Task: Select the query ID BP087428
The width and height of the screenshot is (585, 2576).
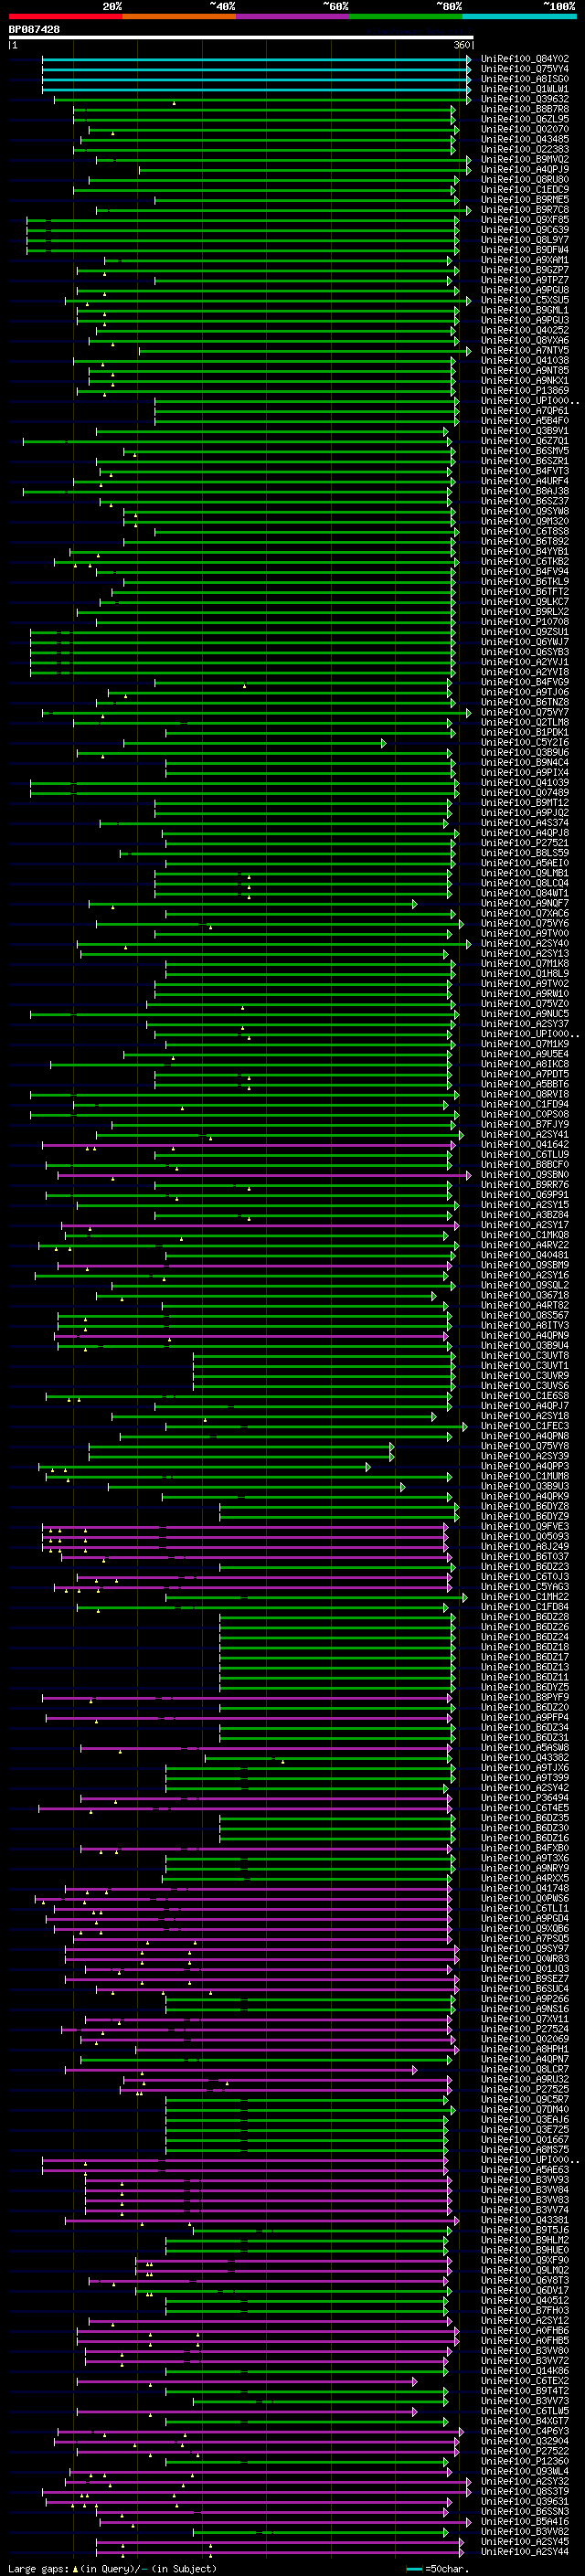Action: (x=34, y=29)
